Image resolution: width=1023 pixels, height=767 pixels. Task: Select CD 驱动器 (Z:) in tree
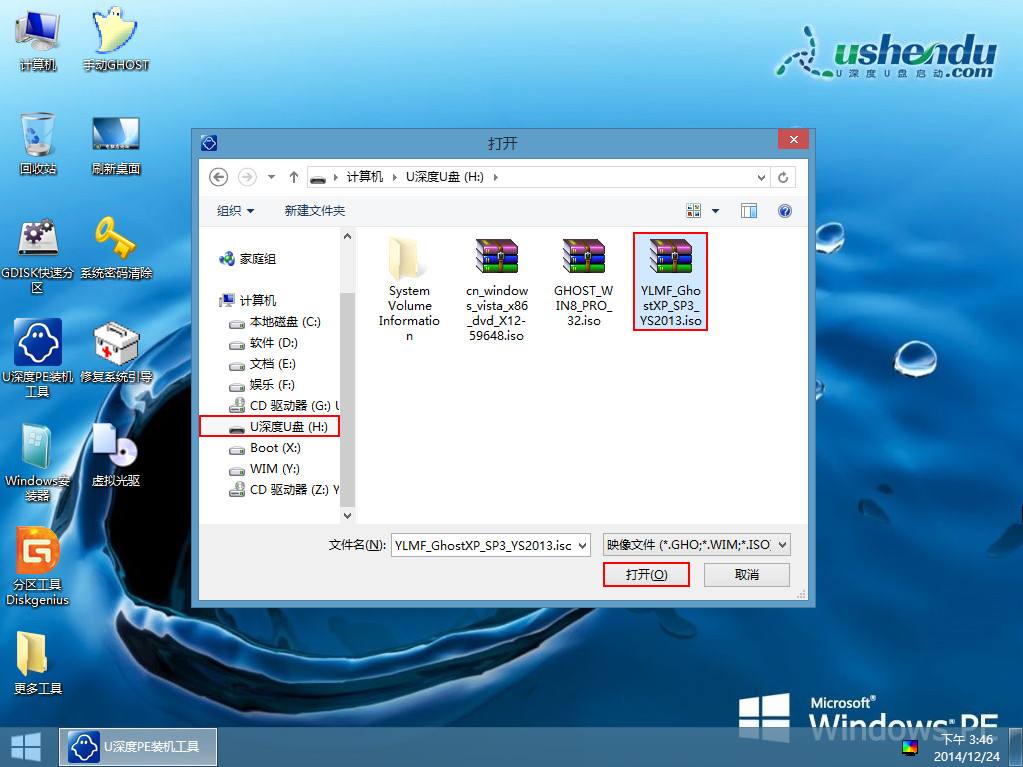point(282,489)
